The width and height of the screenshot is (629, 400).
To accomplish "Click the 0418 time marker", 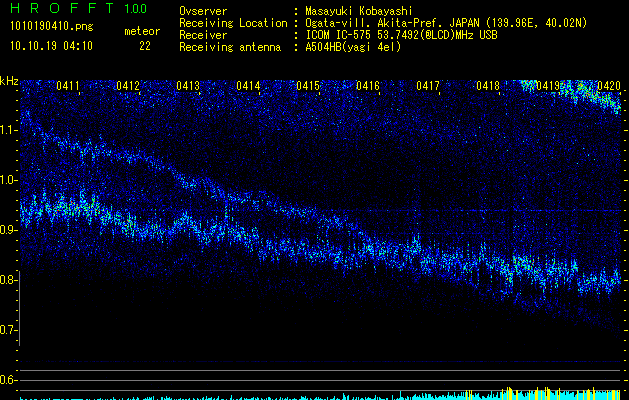I will coord(488,86).
